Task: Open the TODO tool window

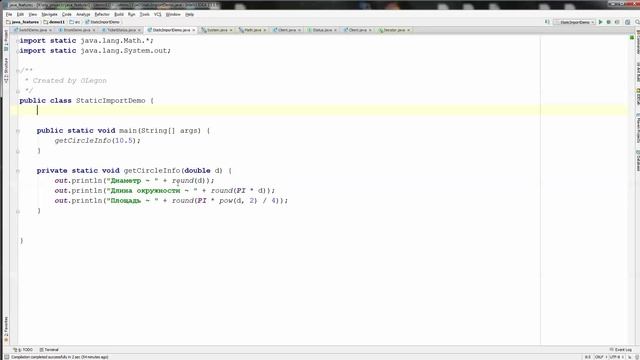Action: pyautogui.click(x=23, y=350)
